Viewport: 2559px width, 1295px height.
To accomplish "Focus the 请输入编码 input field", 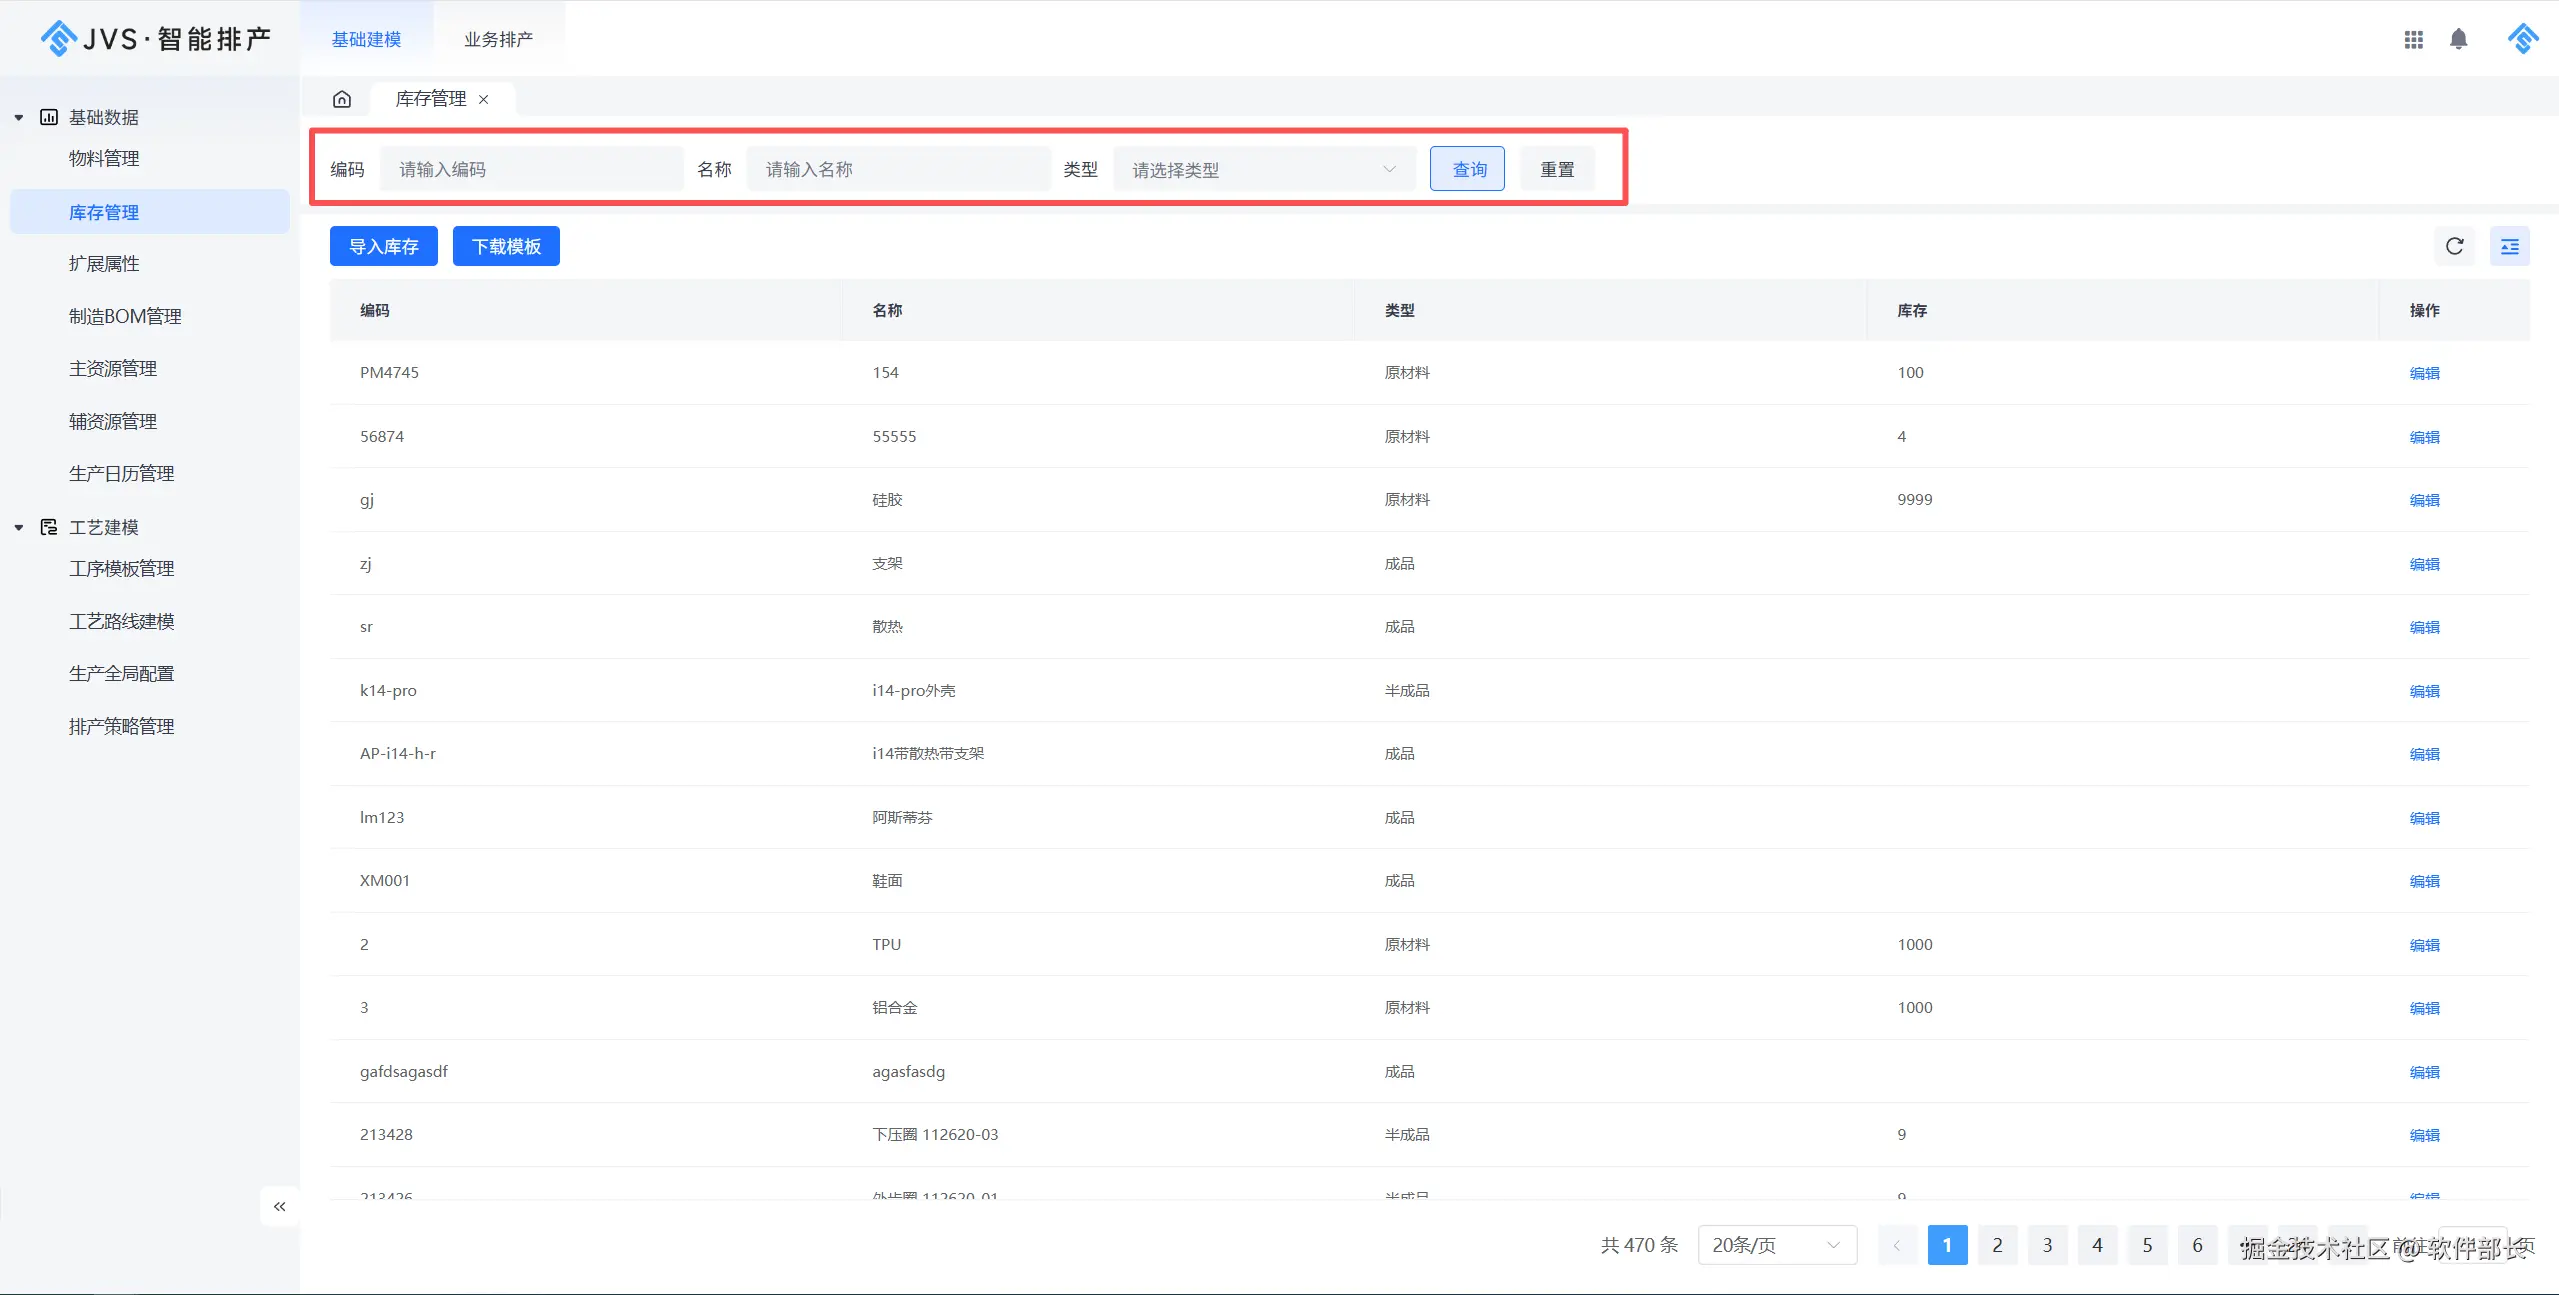I will tap(531, 169).
